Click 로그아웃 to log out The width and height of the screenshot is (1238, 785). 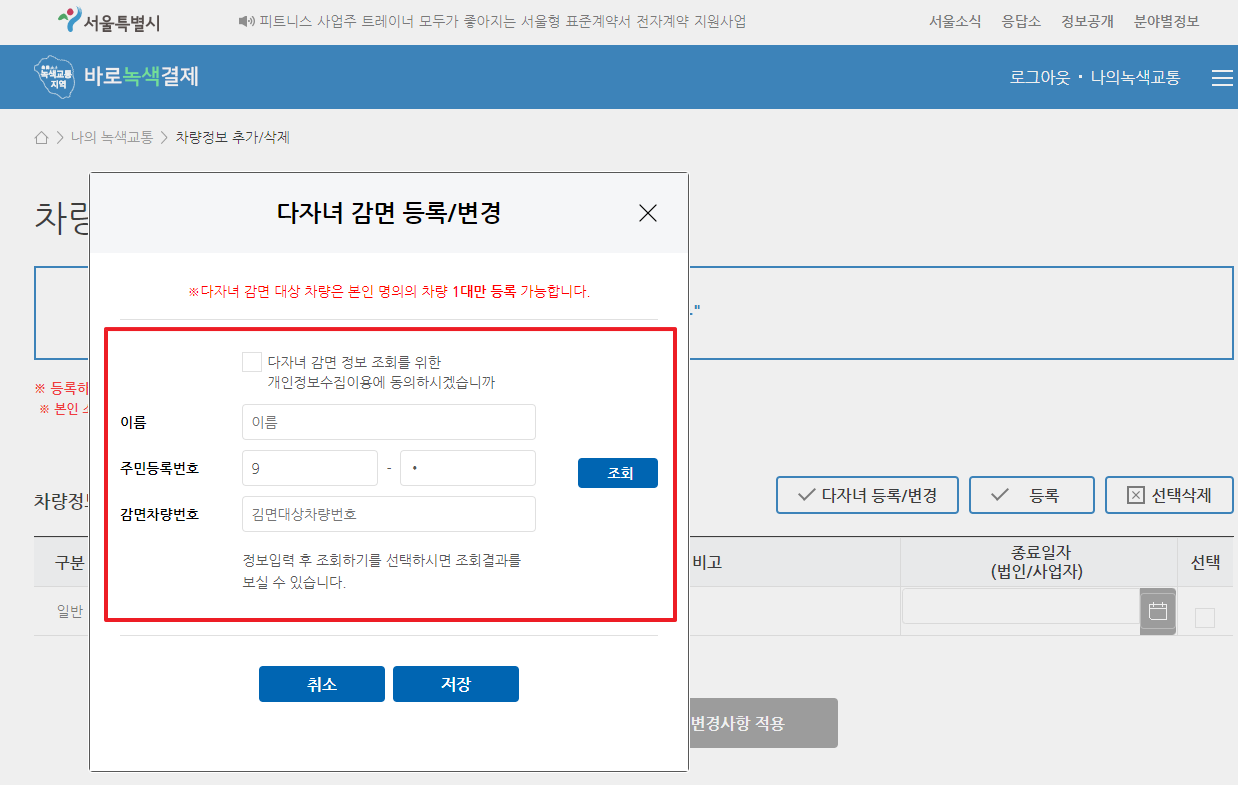[x=1040, y=77]
